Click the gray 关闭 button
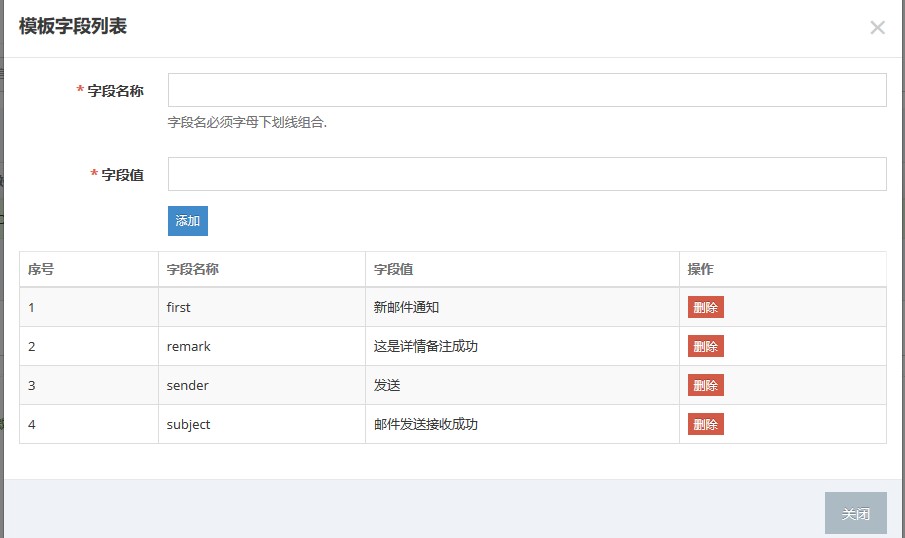Image resolution: width=905 pixels, height=538 pixels. pyautogui.click(x=855, y=513)
